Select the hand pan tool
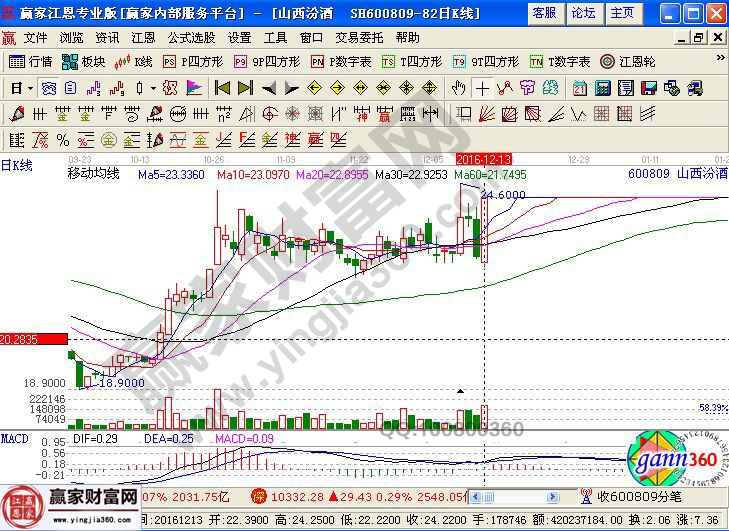This screenshot has height=531, width=729. point(459,87)
